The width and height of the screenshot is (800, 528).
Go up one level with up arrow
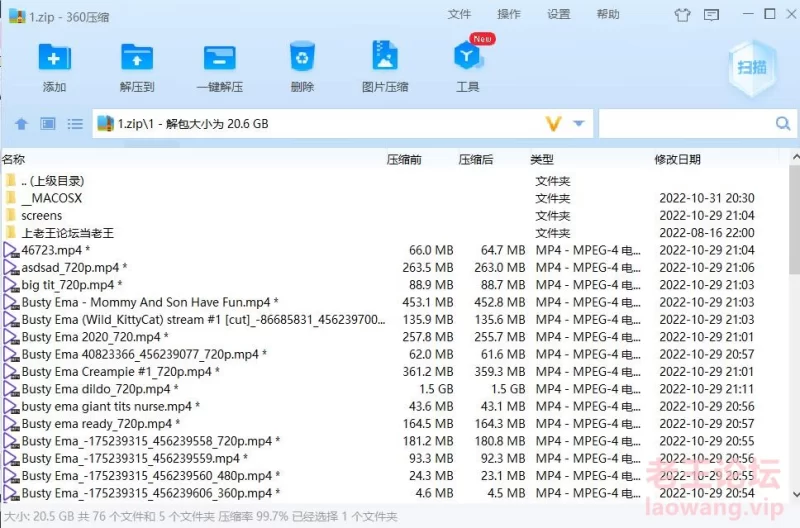tap(21, 123)
